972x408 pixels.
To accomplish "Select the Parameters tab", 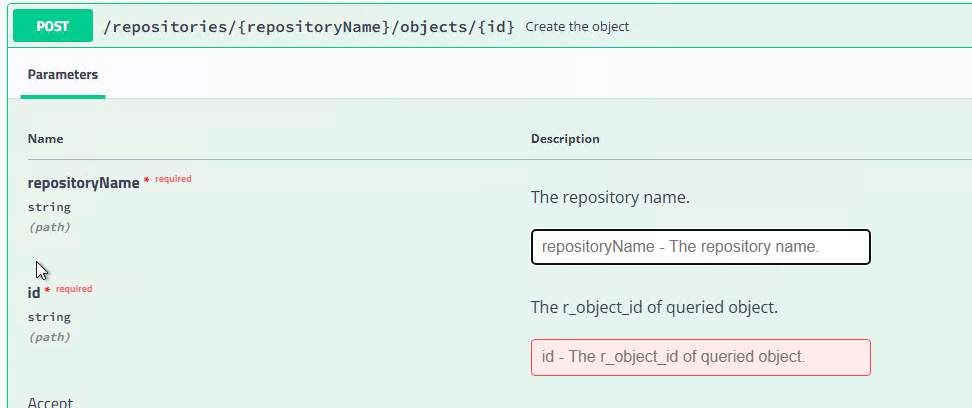I will pos(63,75).
